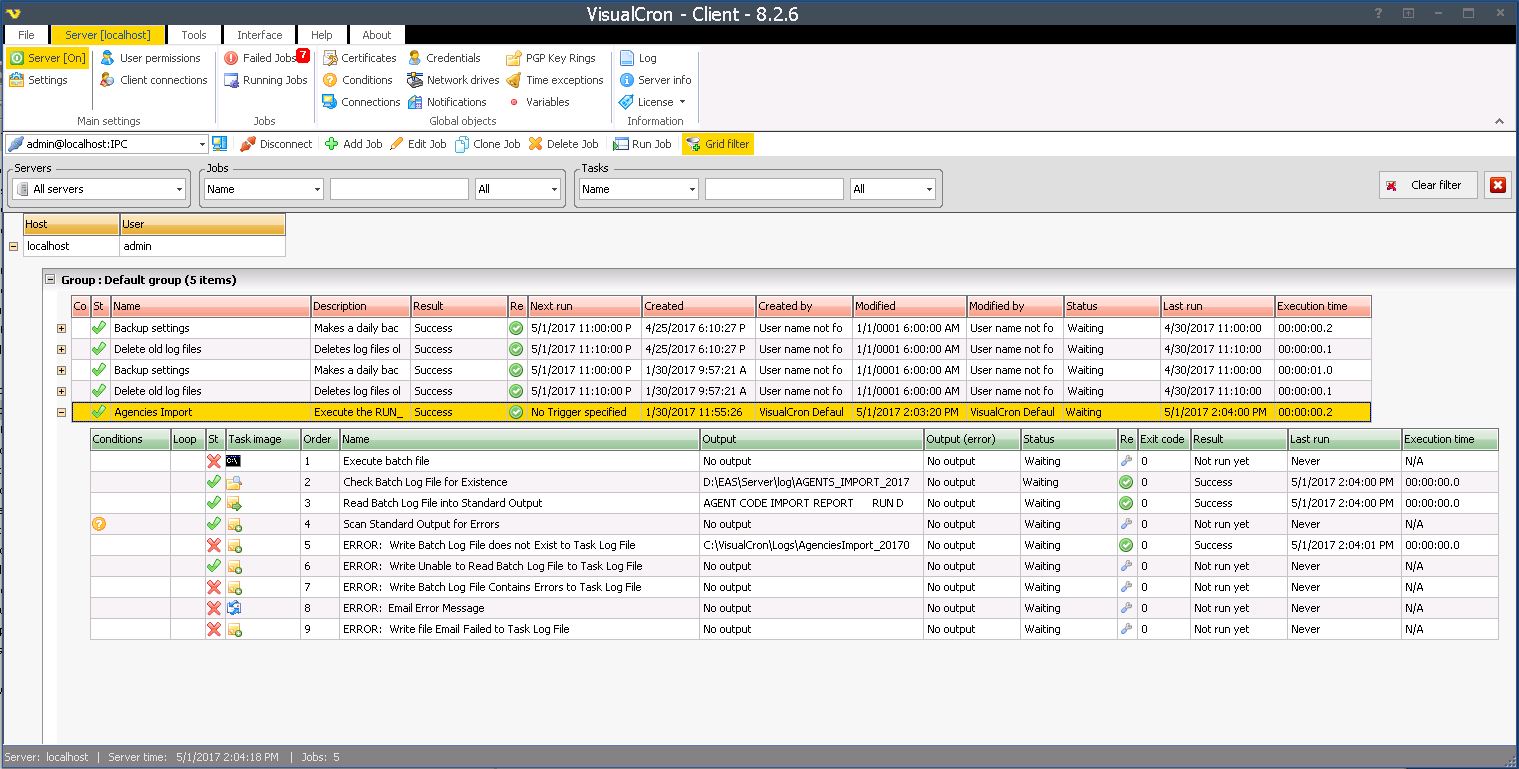Image resolution: width=1519 pixels, height=769 pixels.
Task: Open Server info
Action: coord(664,80)
